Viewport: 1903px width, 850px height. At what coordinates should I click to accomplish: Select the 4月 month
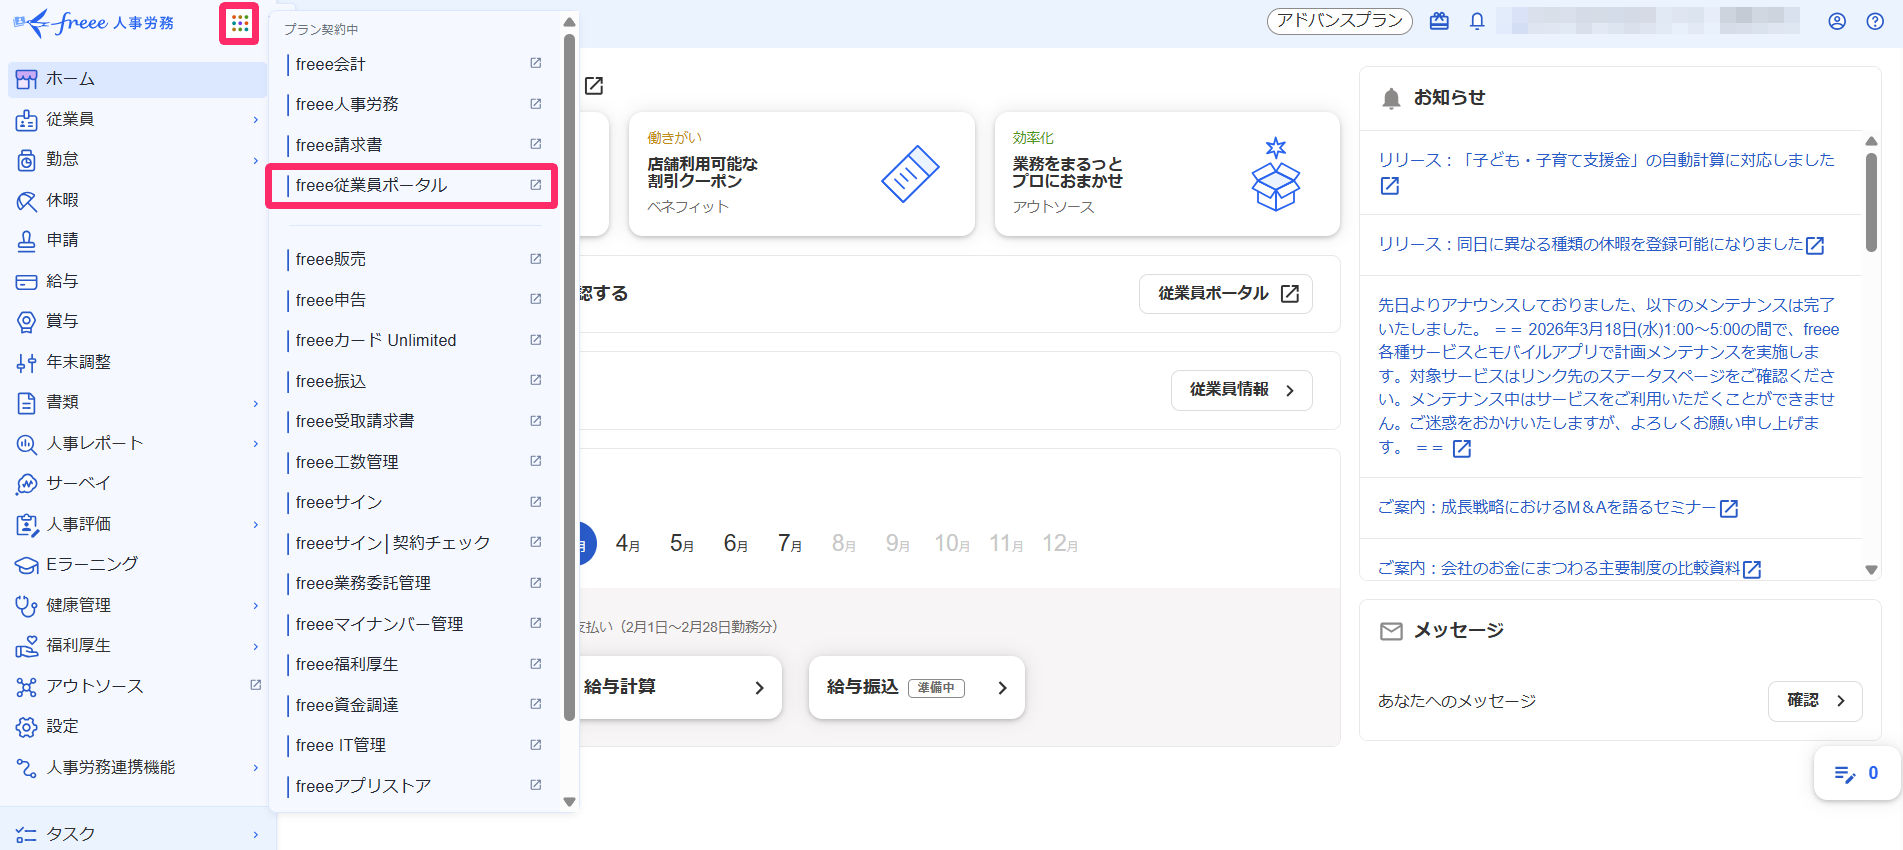pos(628,544)
